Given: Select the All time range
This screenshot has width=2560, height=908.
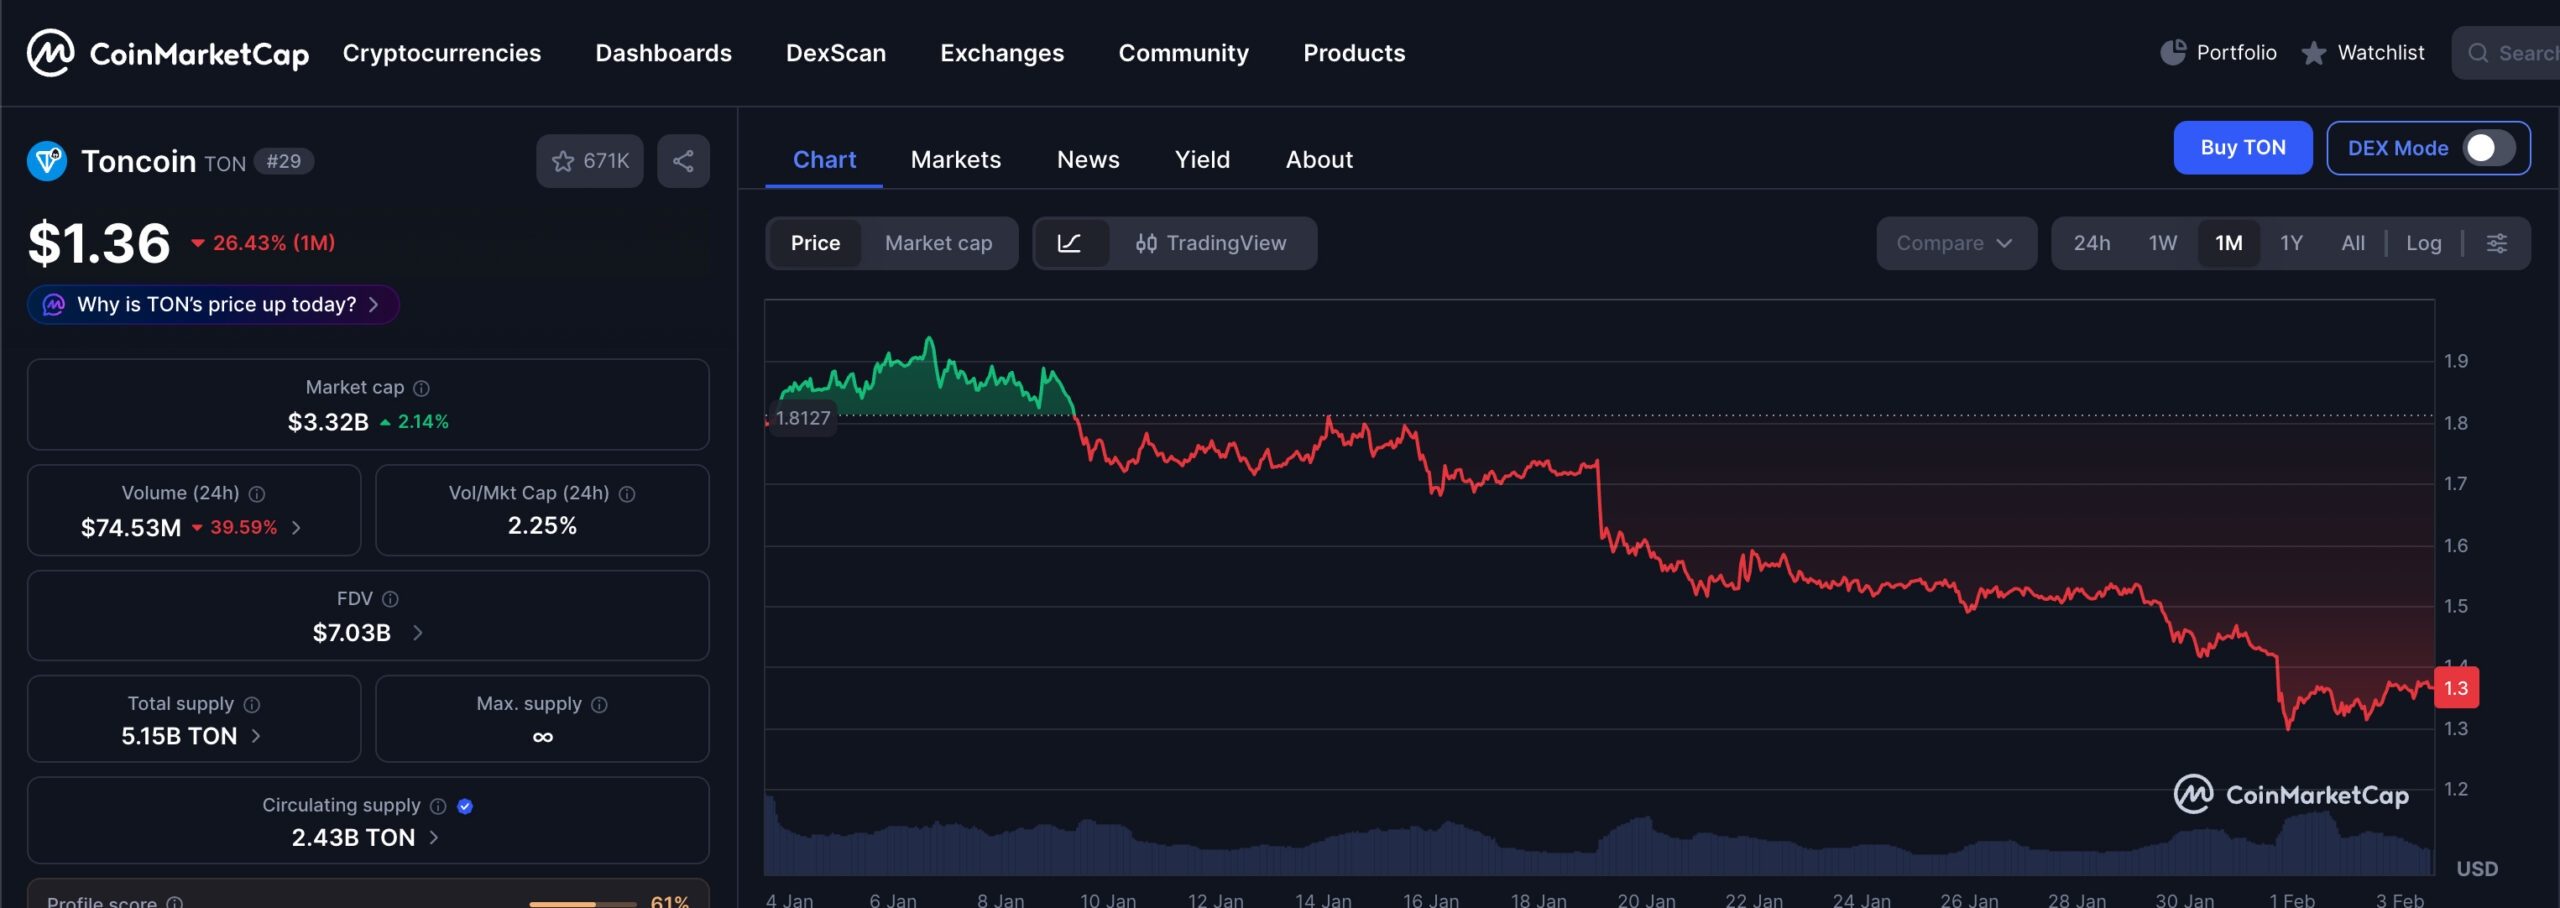Looking at the screenshot, I should pos(2353,243).
